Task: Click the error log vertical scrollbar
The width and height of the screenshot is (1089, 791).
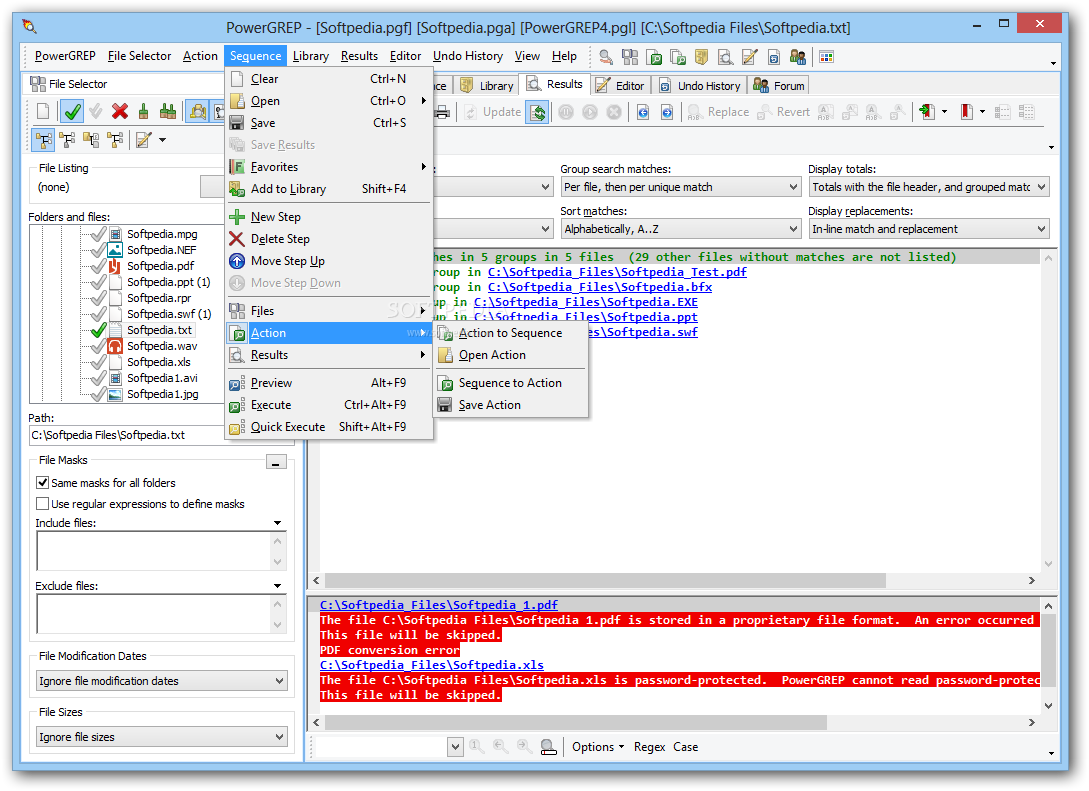Action: point(1048,650)
